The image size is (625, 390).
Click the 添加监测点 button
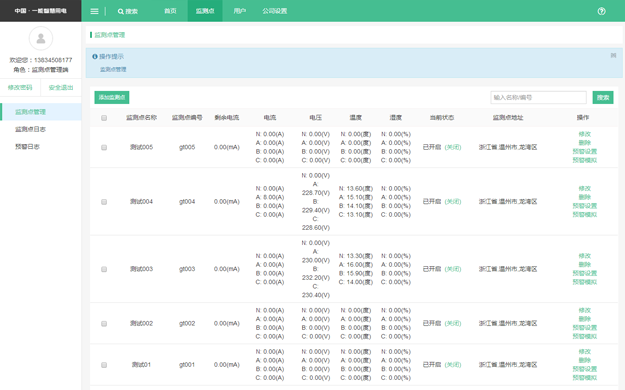(x=112, y=97)
